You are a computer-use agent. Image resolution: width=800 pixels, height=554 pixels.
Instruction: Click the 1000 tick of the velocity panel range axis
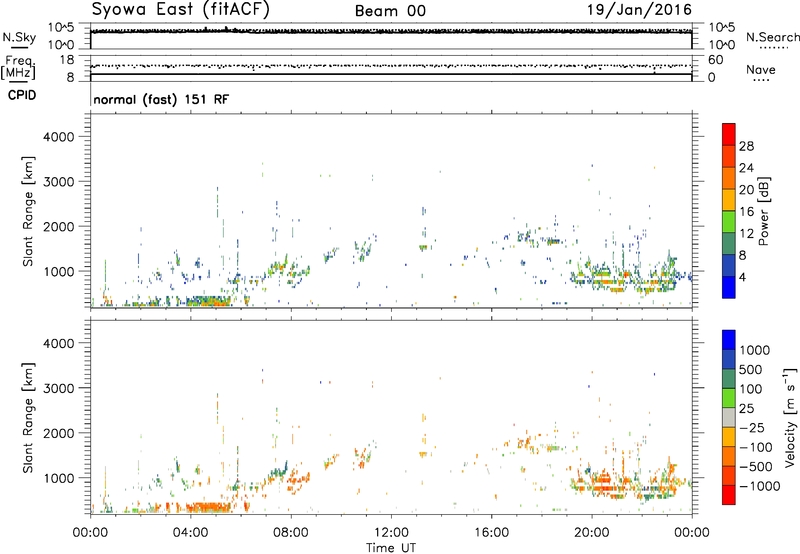coord(58,478)
